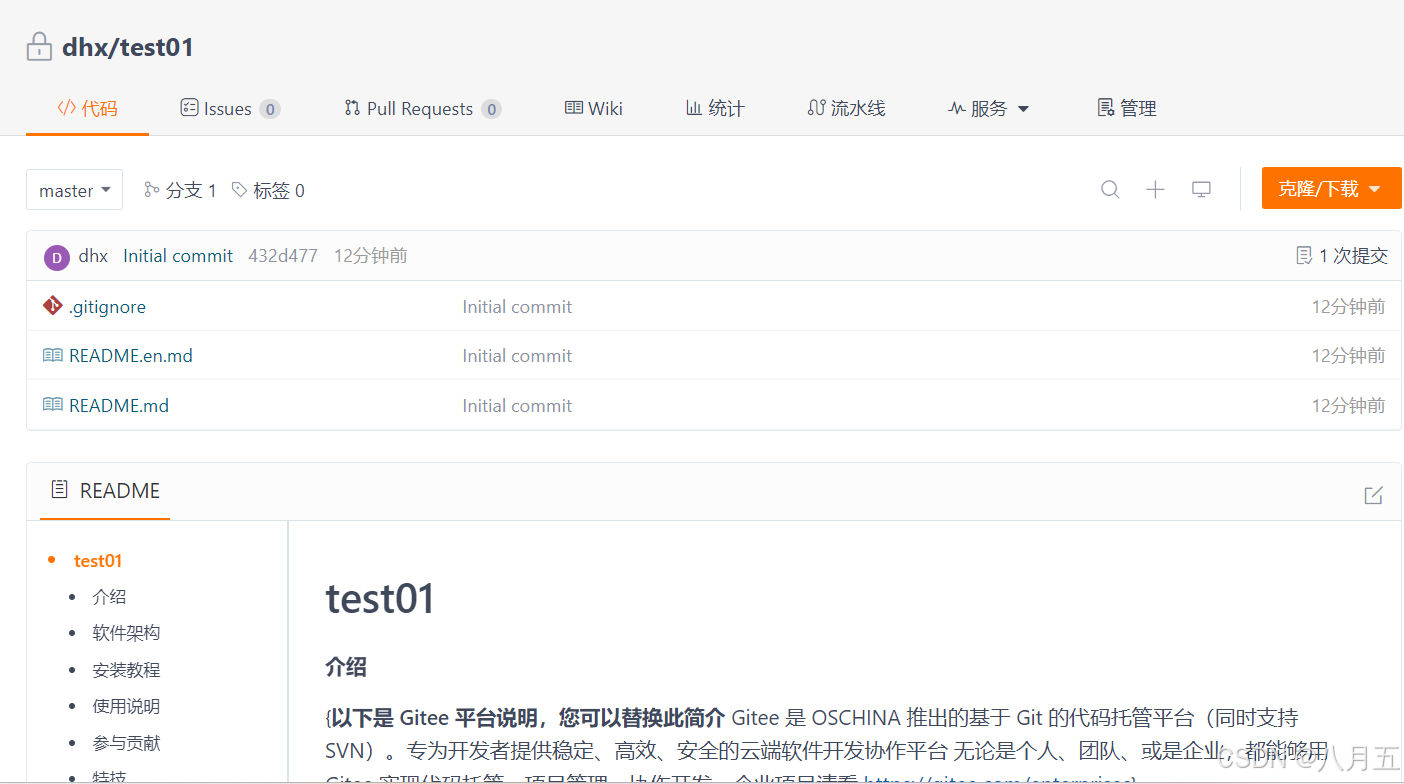
Task: Jump to 使用说明 section in outline
Action: (126, 706)
